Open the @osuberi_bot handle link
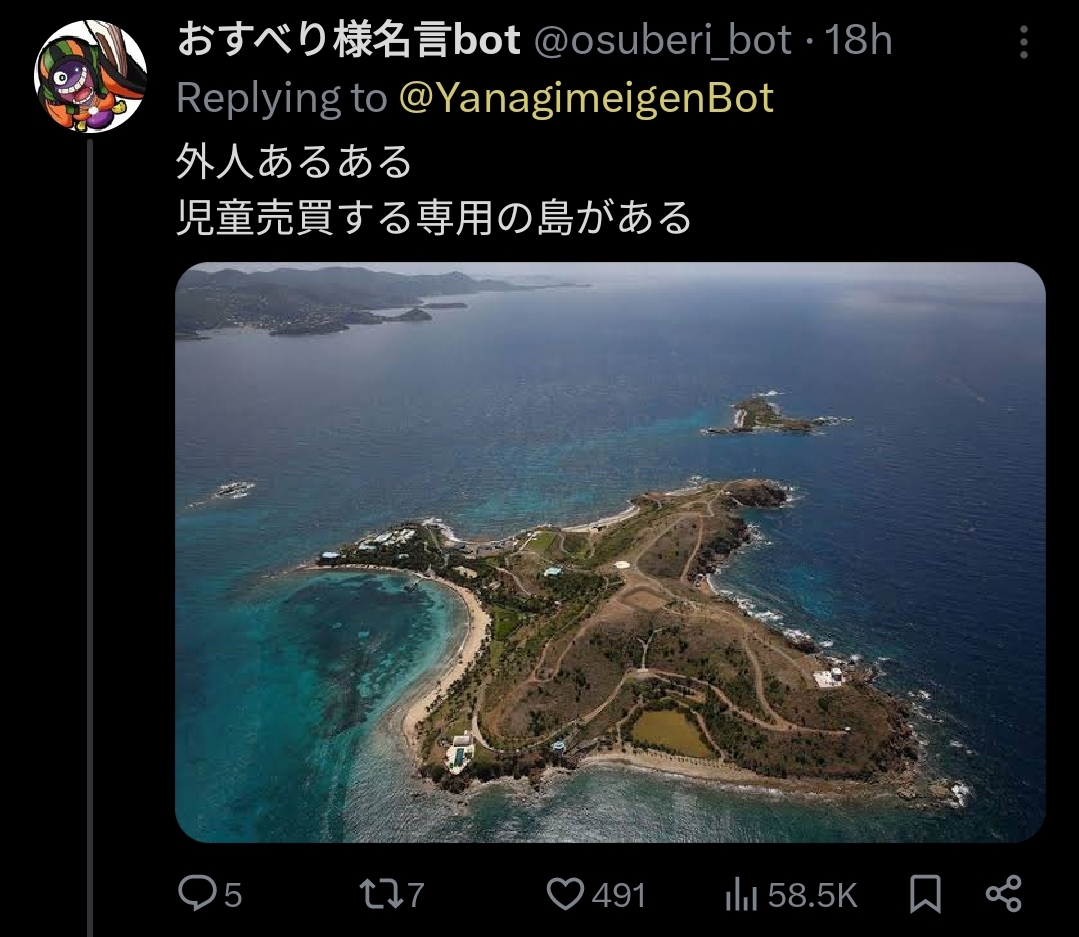1079x937 pixels. click(663, 41)
